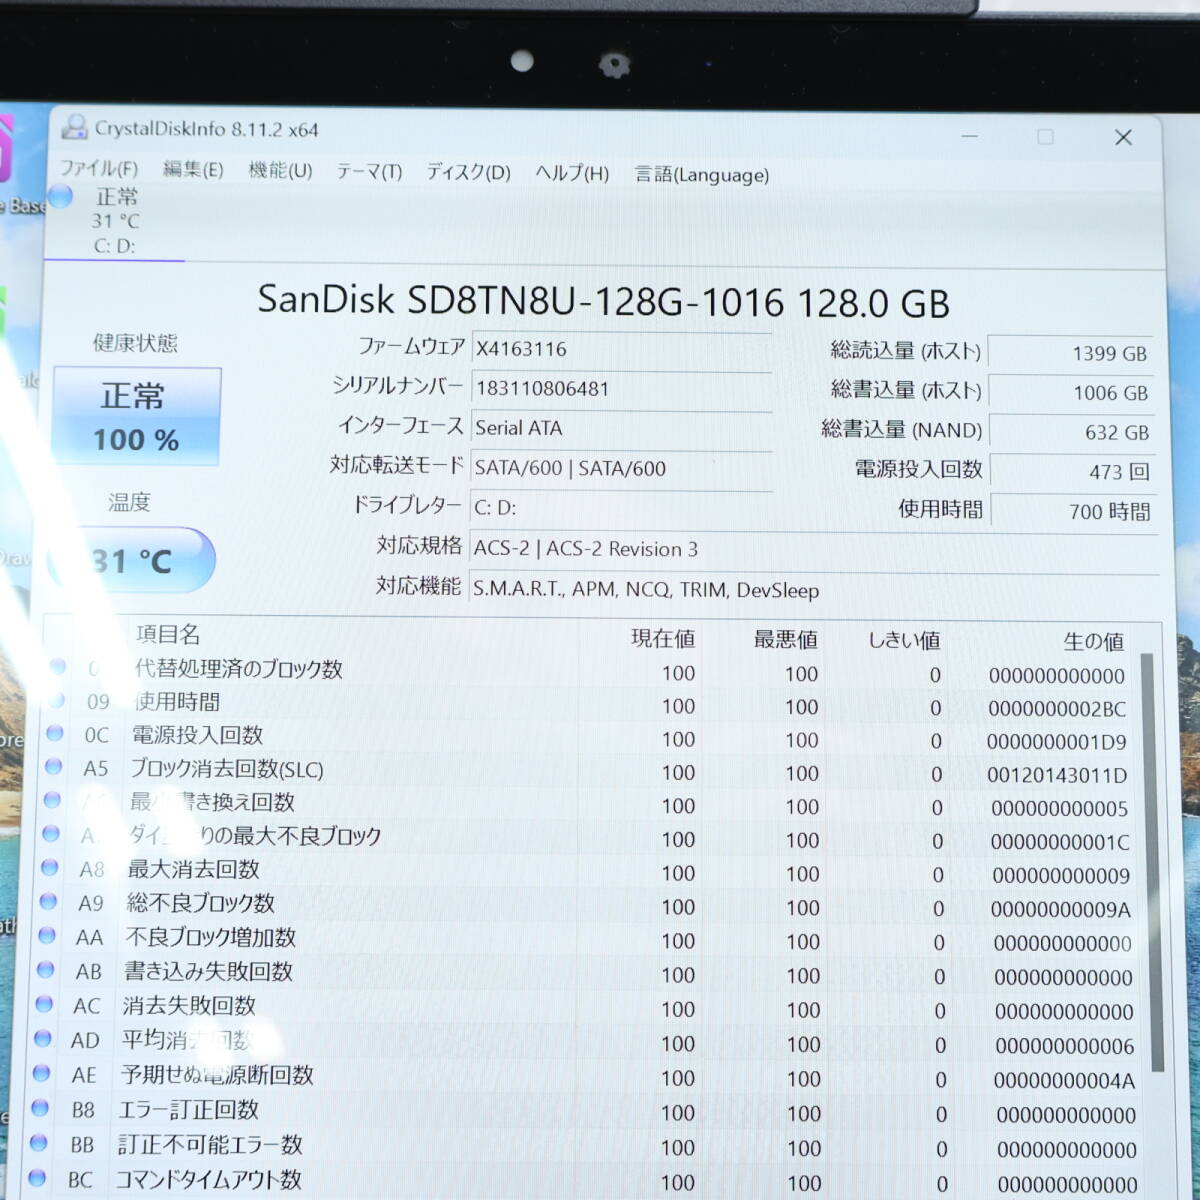
Task: Click the しきい値 column header
Action: coord(903,640)
